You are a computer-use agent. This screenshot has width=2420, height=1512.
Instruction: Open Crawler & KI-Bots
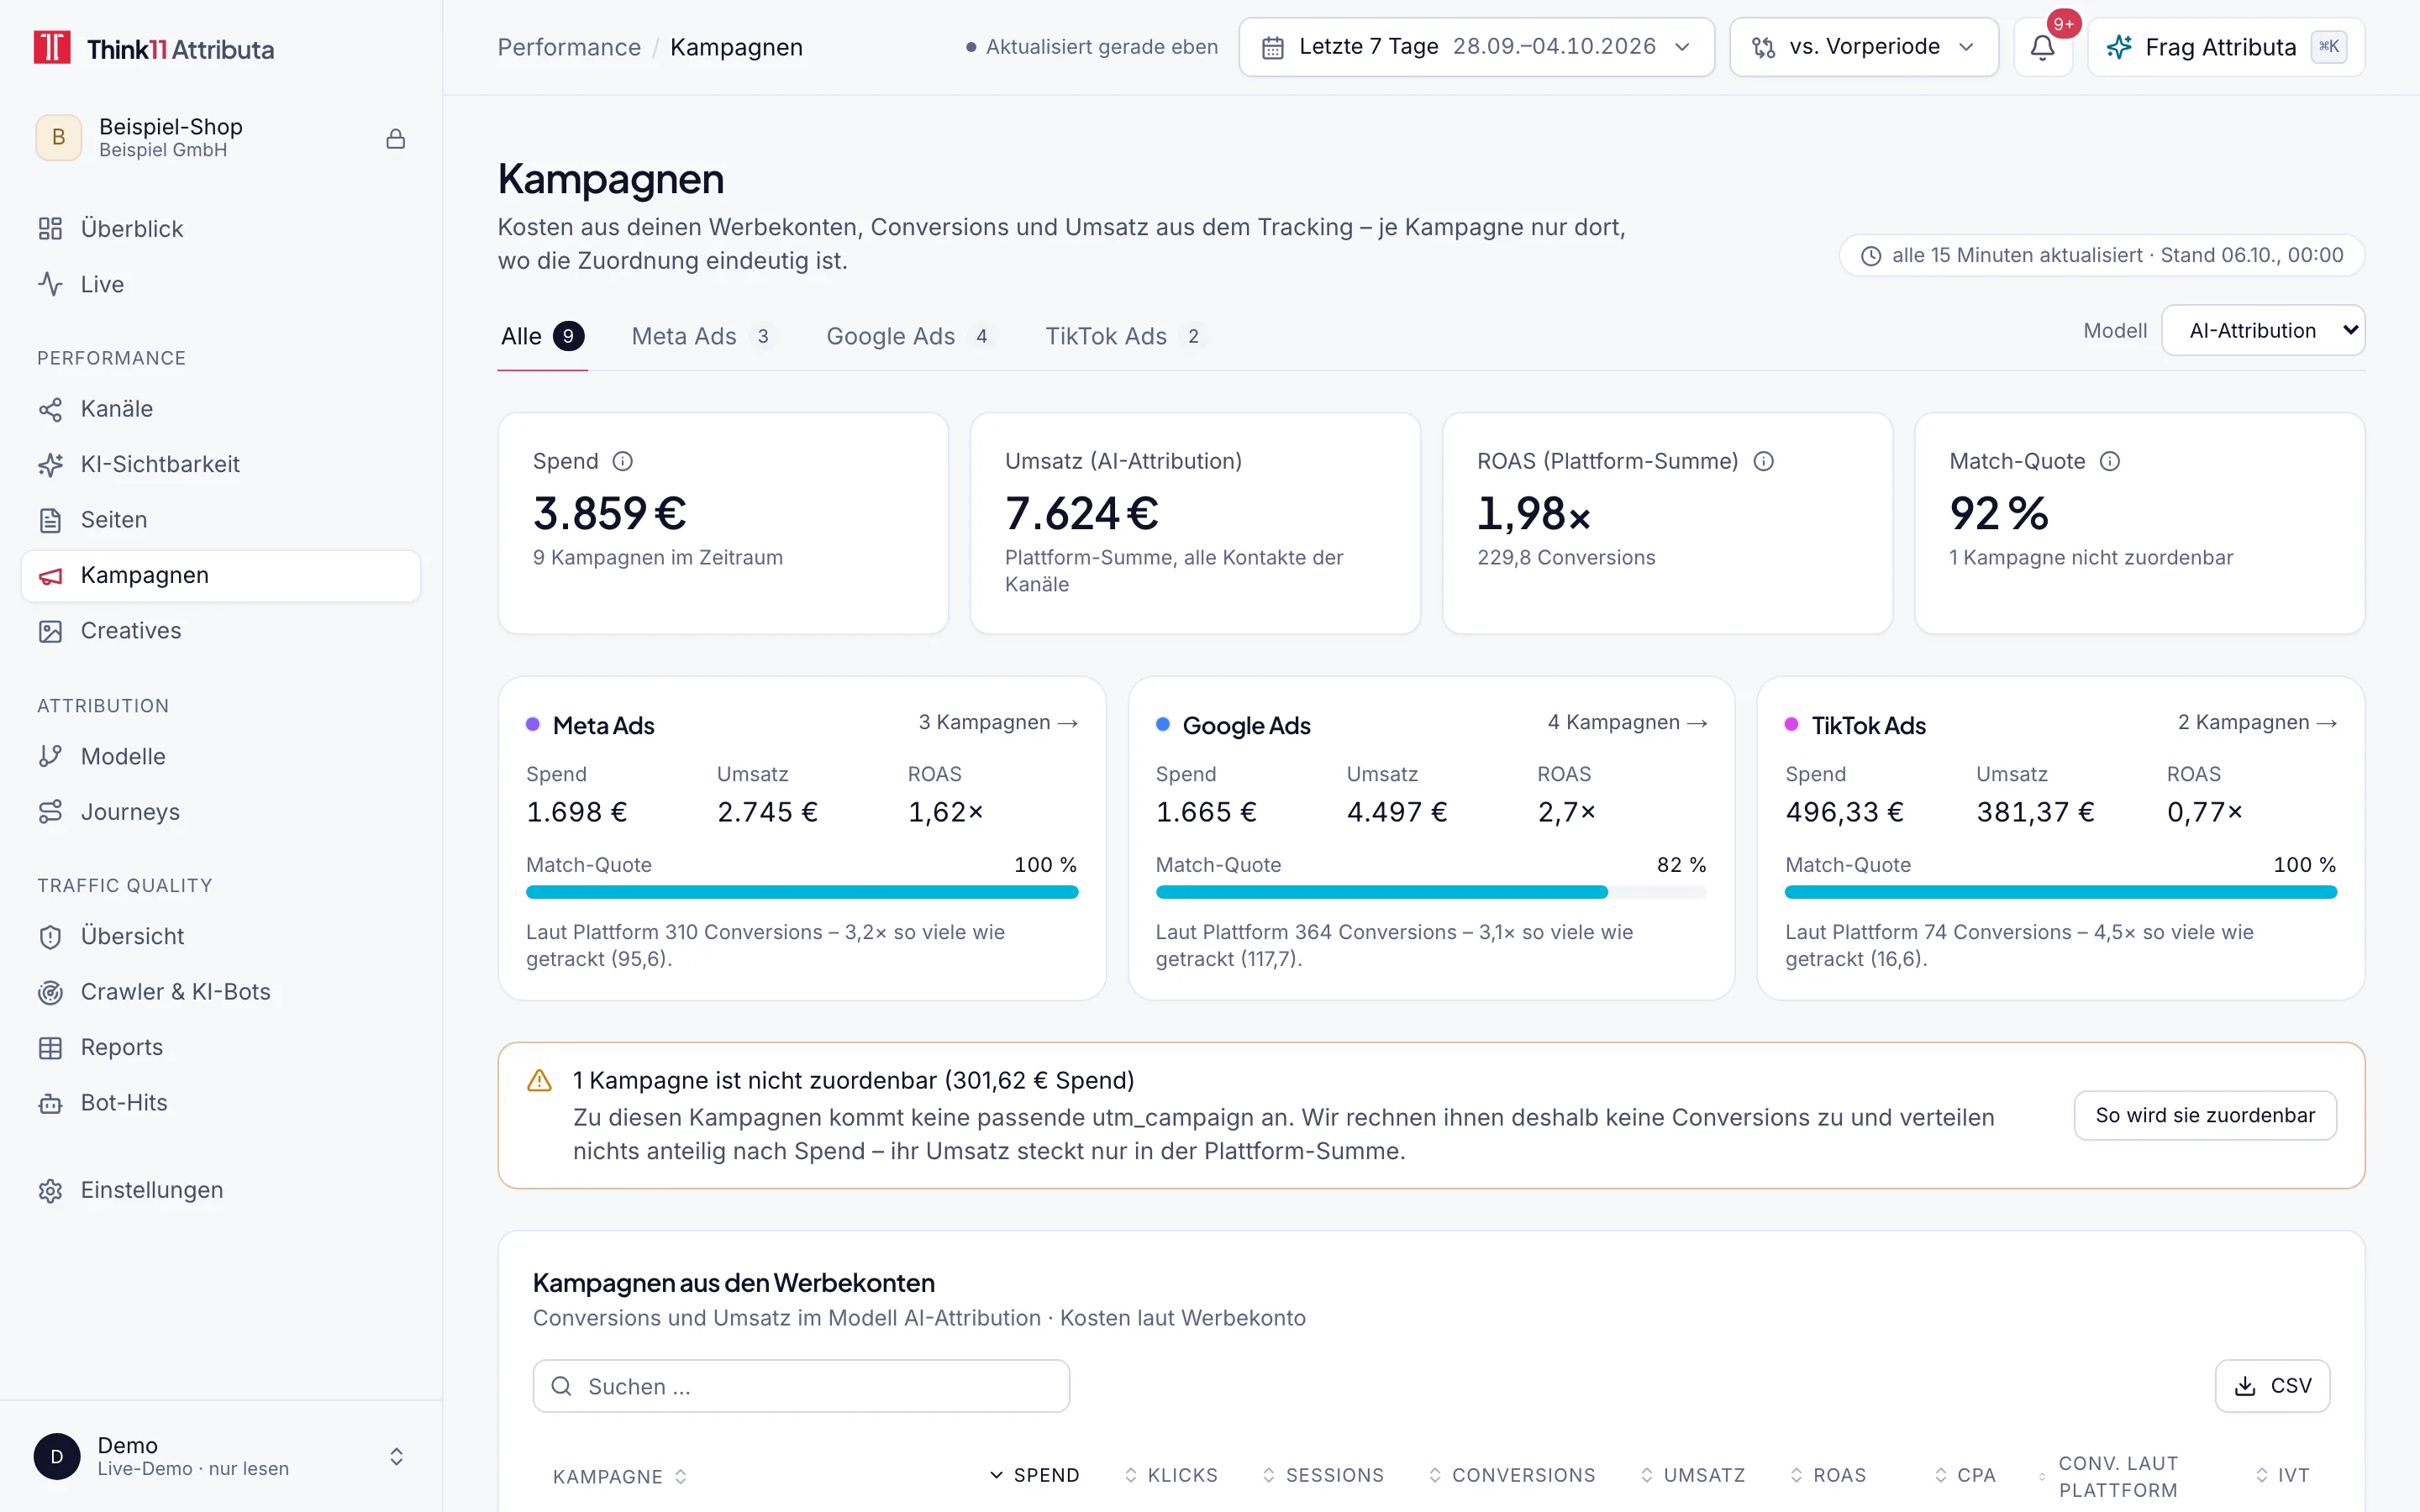pyautogui.click(x=220, y=992)
